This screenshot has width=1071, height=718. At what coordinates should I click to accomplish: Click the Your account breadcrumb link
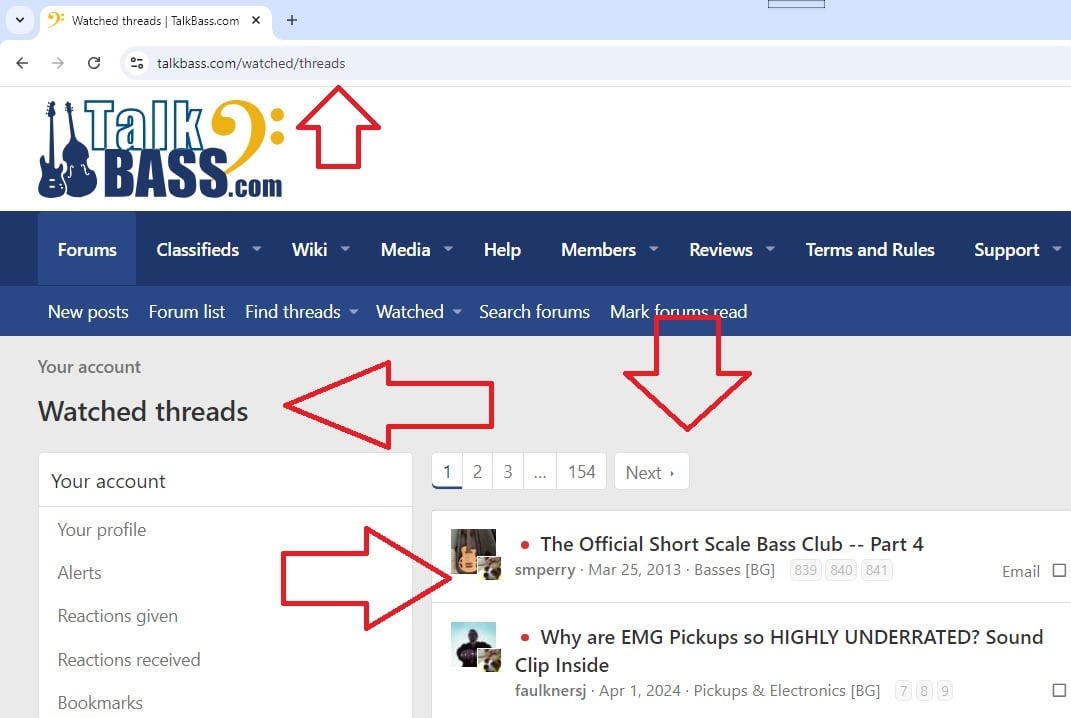89,367
